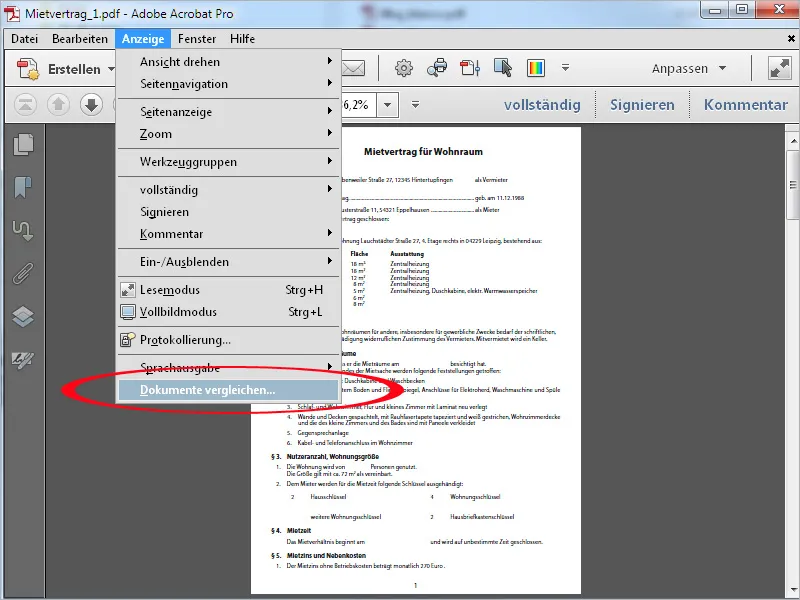
Task: Click the first page navigation icon
Action: tap(25, 105)
